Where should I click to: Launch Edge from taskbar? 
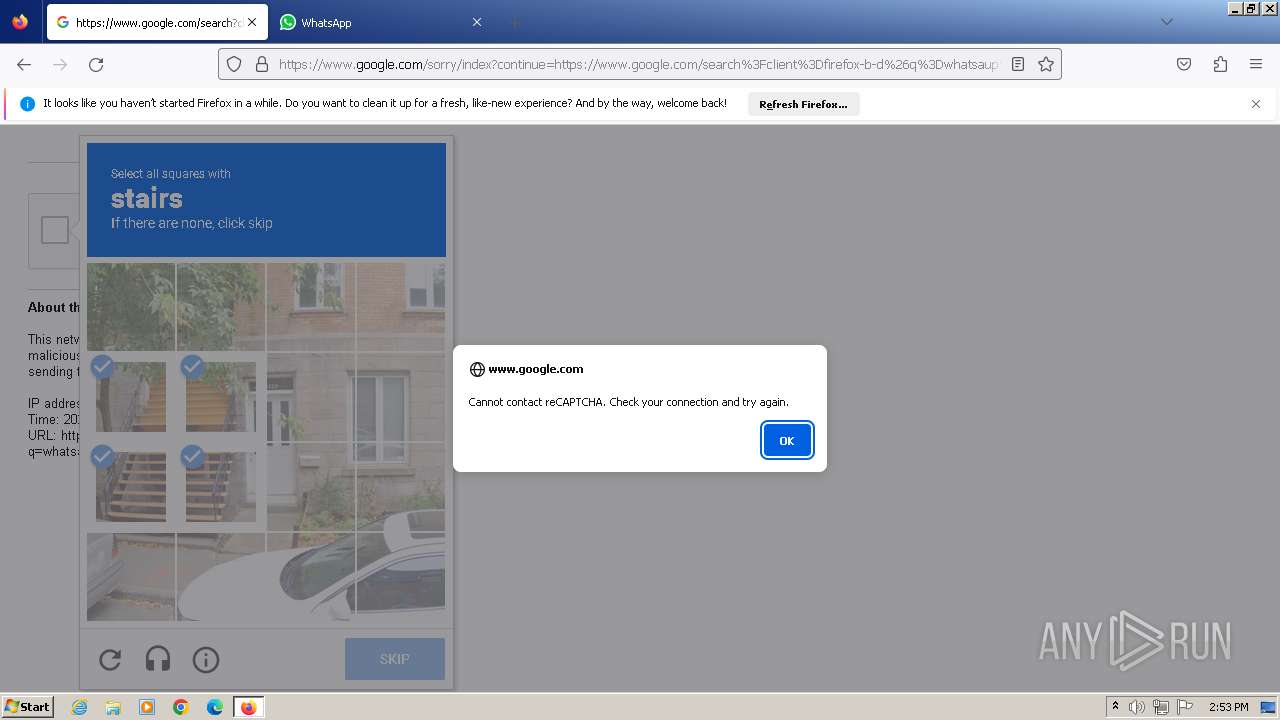[x=215, y=707]
